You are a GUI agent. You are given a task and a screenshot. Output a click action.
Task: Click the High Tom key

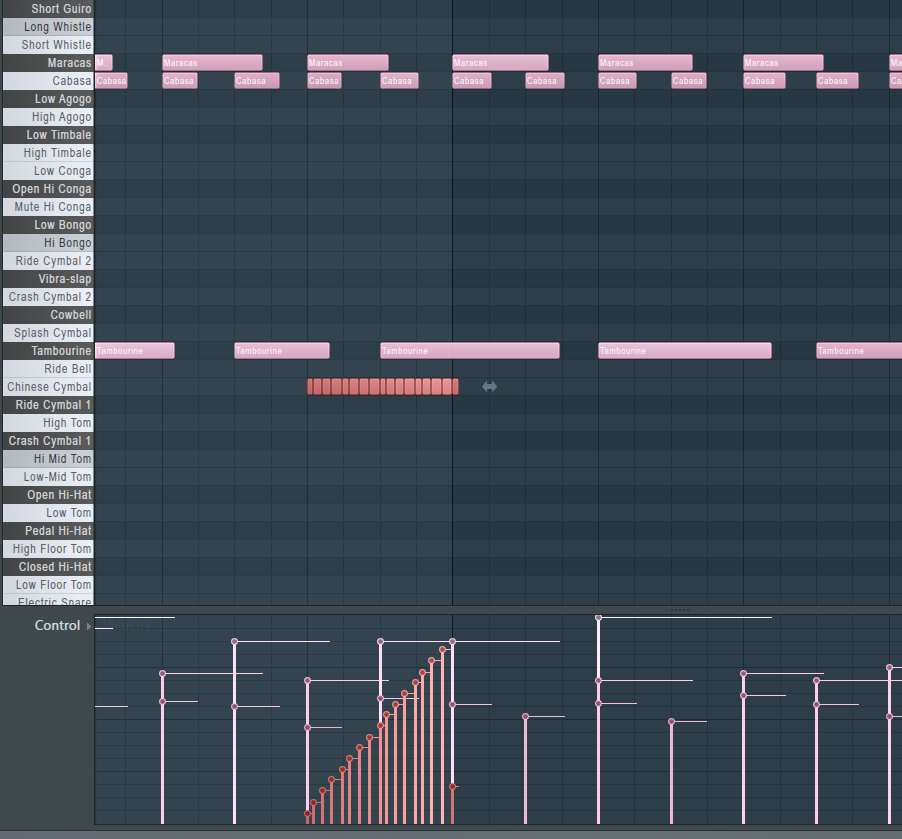[48, 422]
